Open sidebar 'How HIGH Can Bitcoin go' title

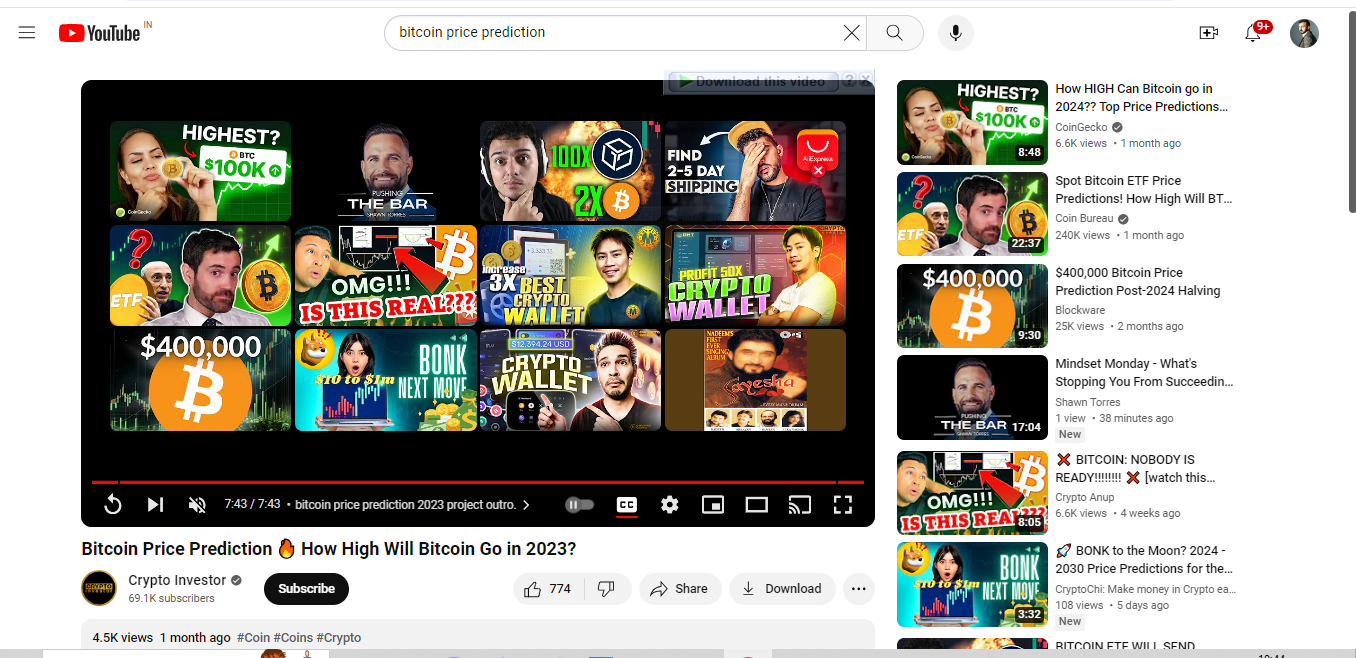pyautogui.click(x=1142, y=98)
